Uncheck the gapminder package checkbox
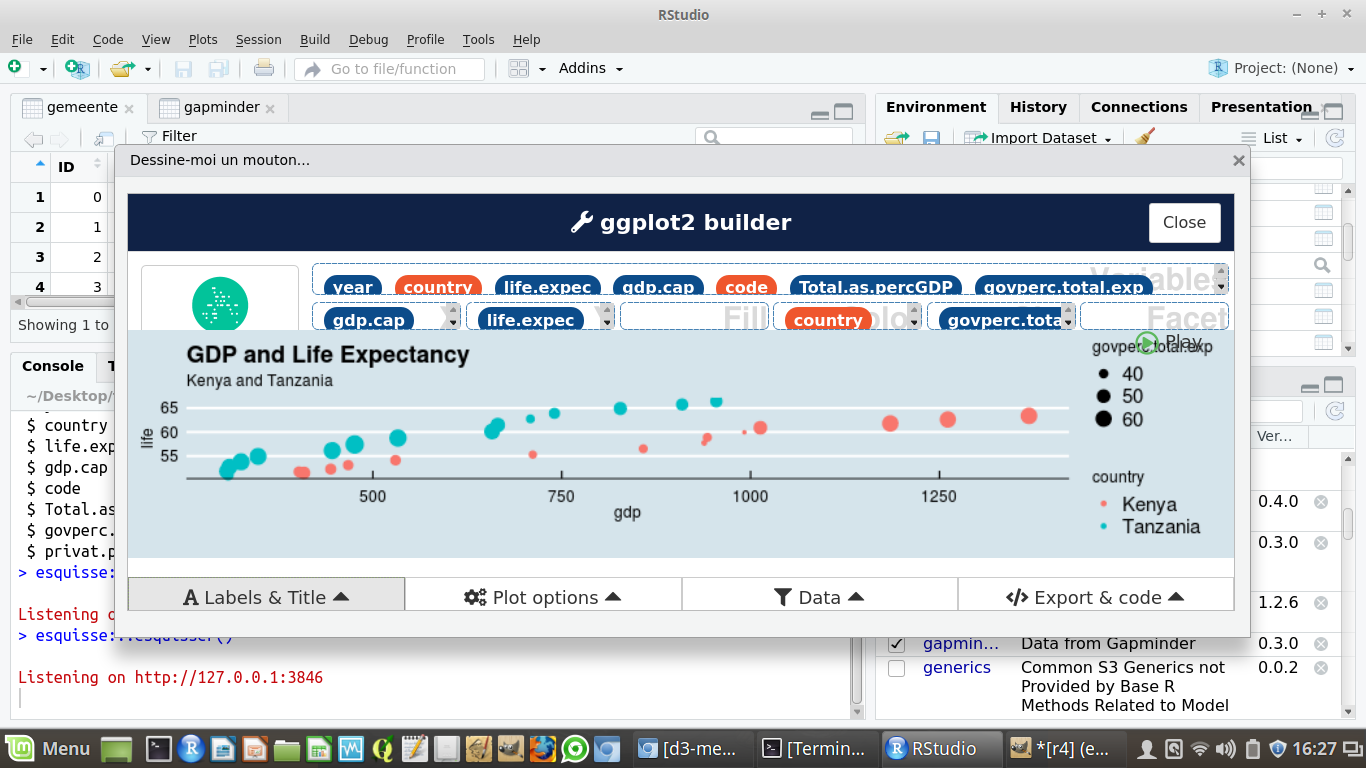The width and height of the screenshot is (1366, 768). 896,644
